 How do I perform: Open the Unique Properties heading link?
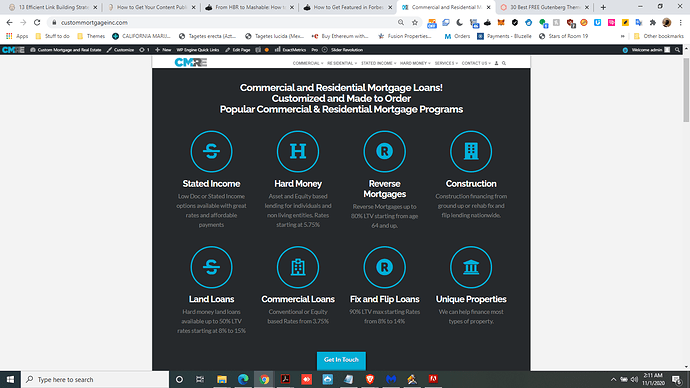tap(471, 299)
